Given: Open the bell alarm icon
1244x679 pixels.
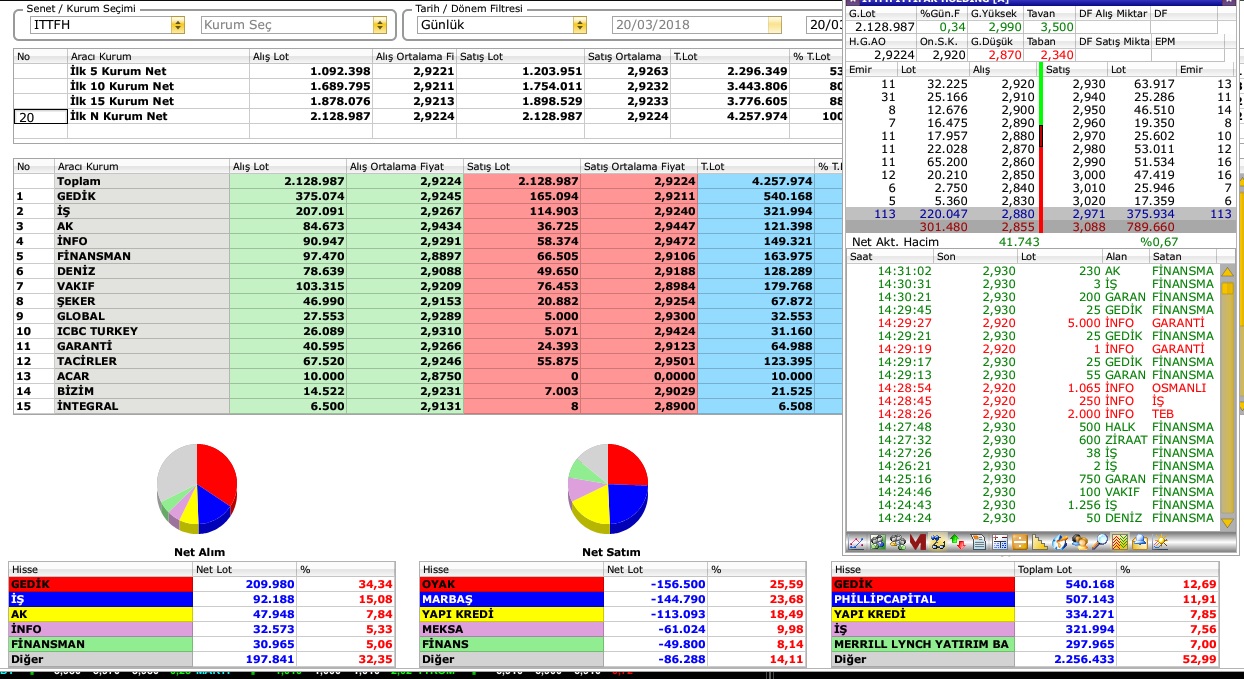Looking at the screenshot, I should (1140, 543).
